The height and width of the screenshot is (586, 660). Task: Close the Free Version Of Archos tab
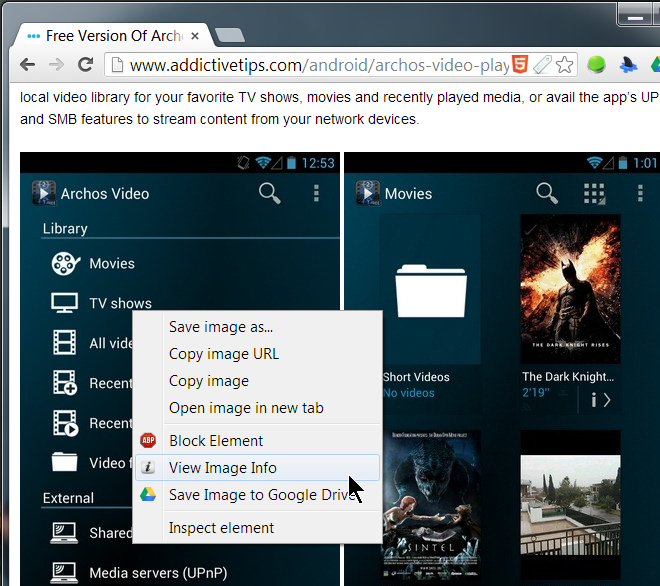(194, 36)
